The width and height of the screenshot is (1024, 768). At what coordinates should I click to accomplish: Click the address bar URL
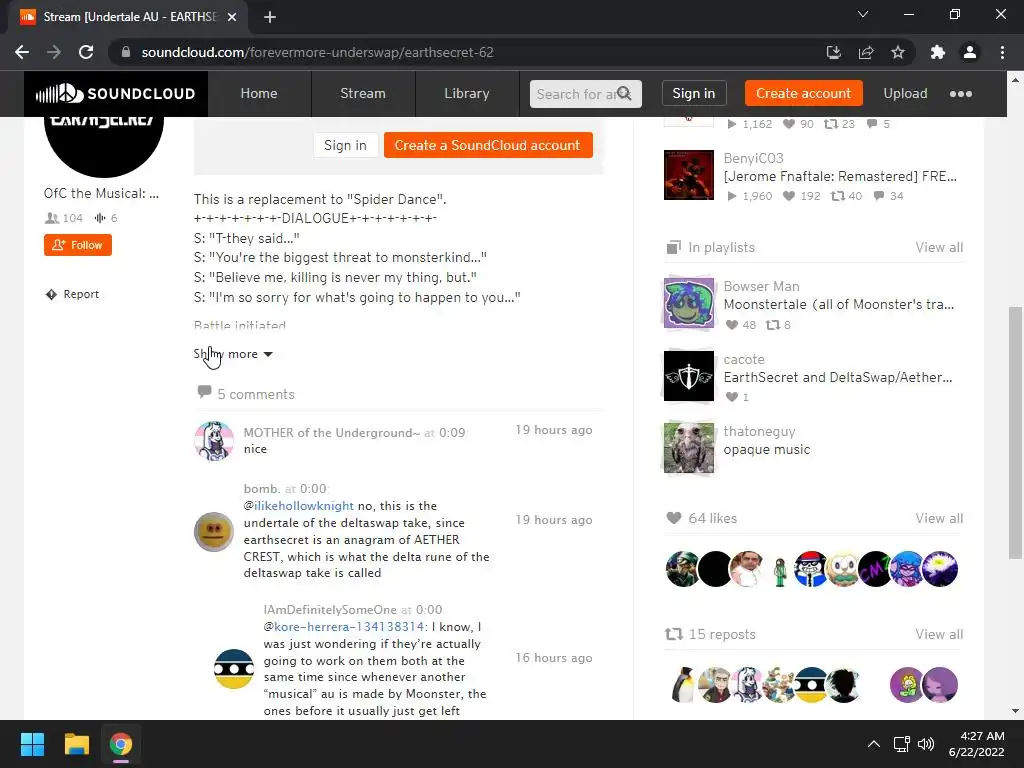tap(317, 52)
